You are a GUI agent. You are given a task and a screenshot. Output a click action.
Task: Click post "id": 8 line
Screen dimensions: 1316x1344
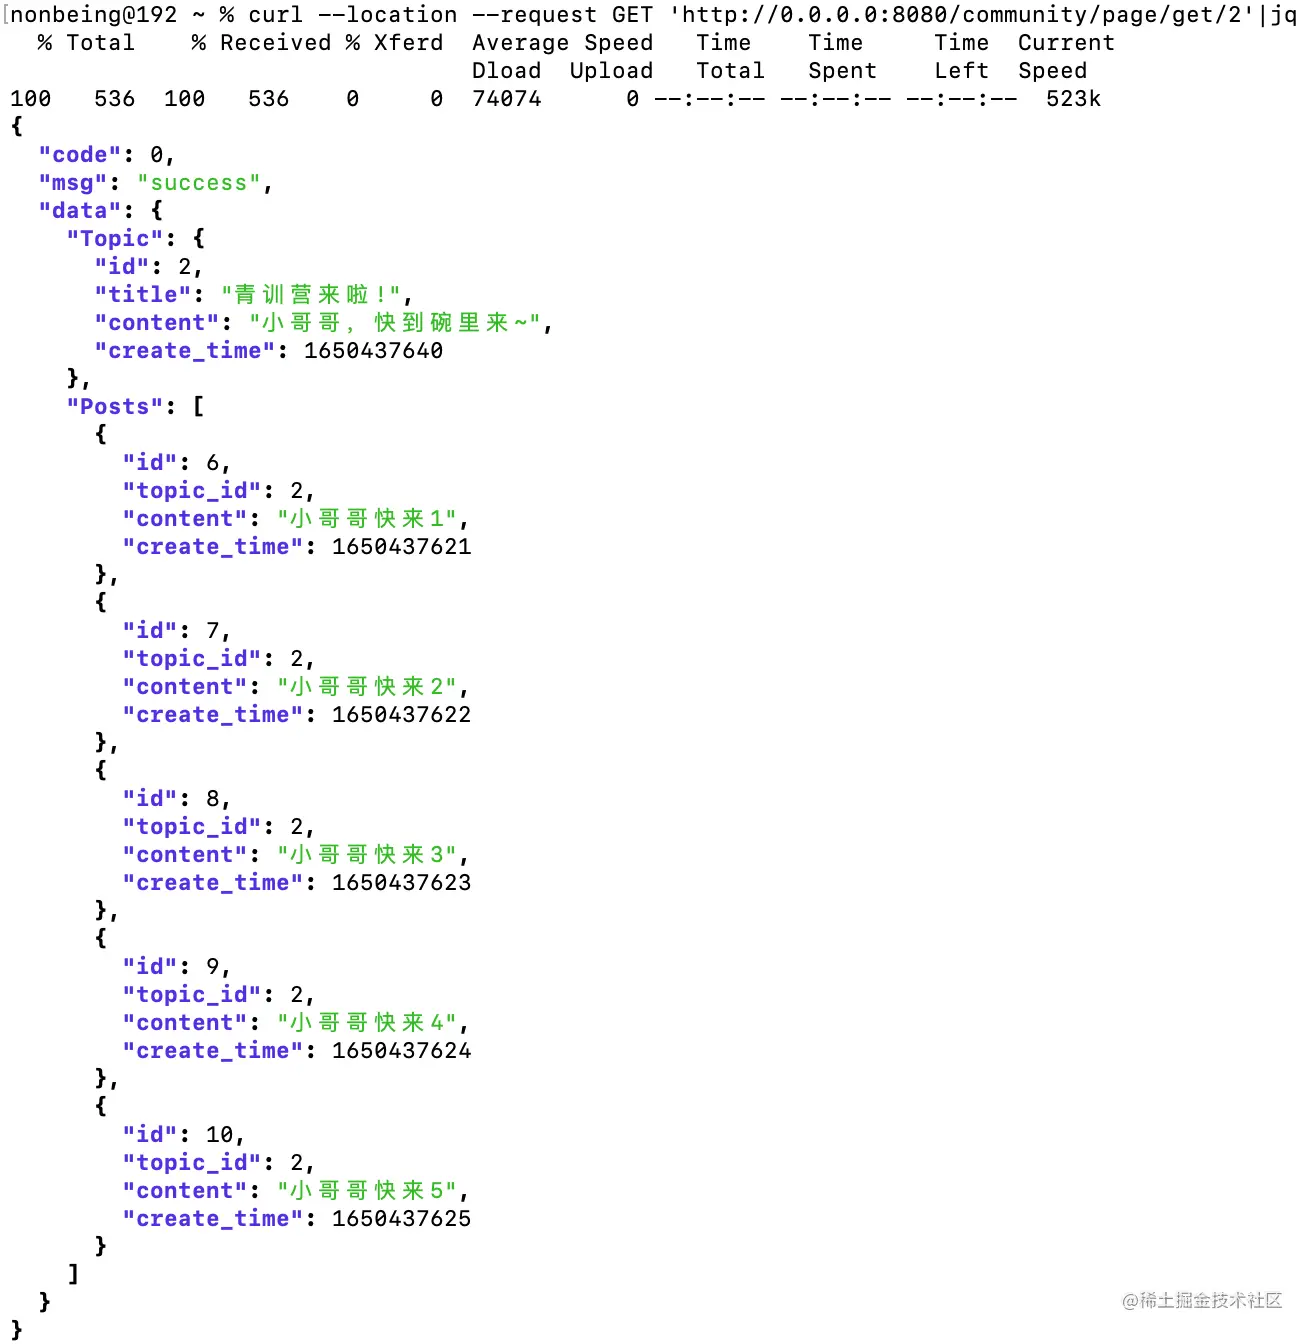(x=176, y=799)
